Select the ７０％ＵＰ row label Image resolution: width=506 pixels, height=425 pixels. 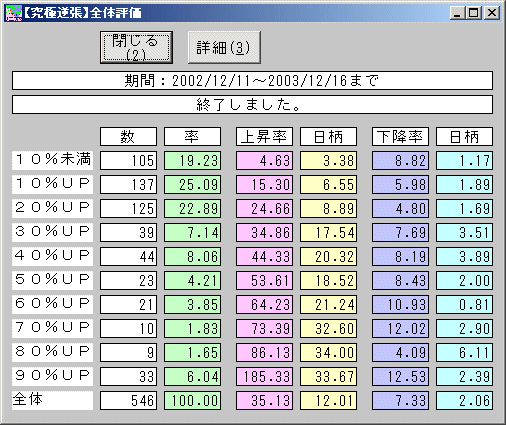click(53, 328)
